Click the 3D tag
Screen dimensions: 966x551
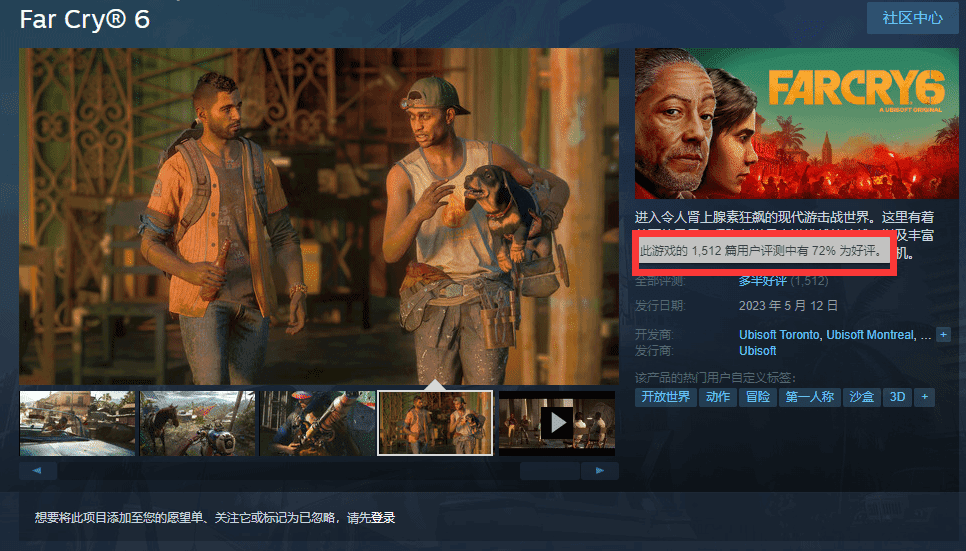click(898, 397)
